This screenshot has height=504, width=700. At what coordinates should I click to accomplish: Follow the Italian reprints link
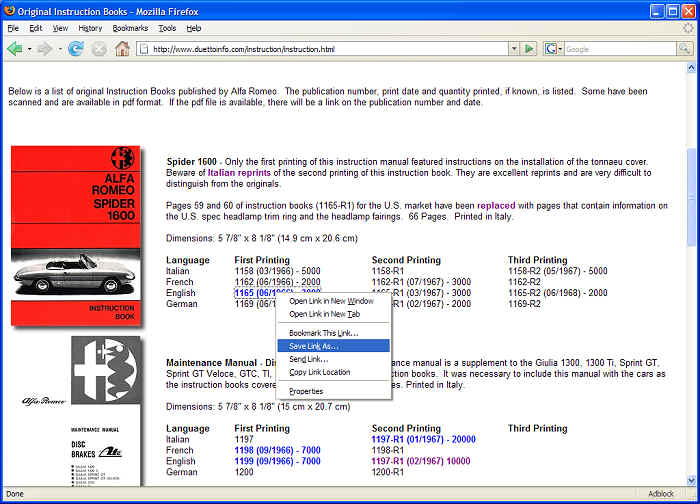click(239, 173)
